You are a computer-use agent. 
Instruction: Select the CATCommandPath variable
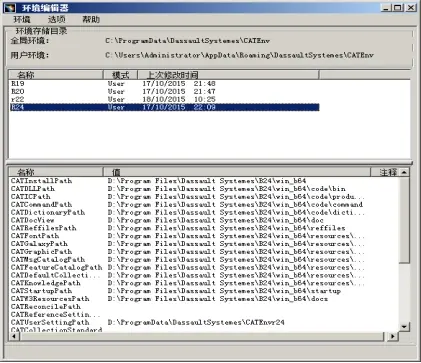(41, 204)
